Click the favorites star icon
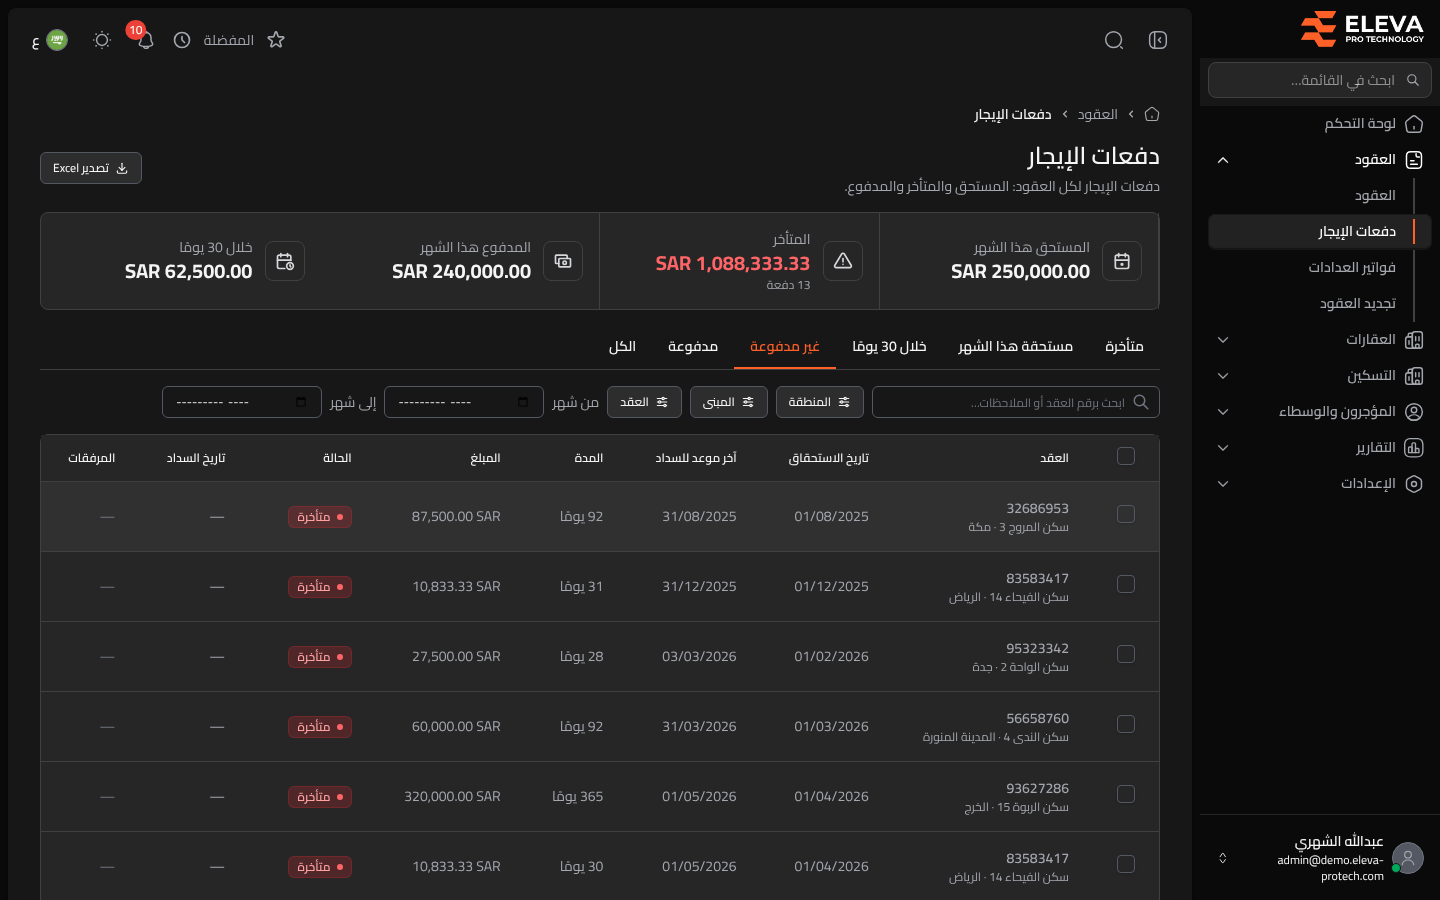1440x900 pixels. tap(276, 40)
